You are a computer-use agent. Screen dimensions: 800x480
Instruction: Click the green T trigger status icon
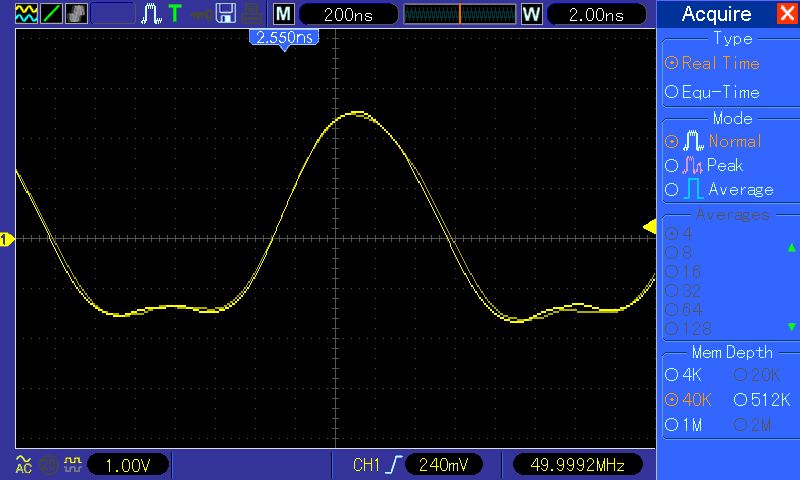(175, 13)
